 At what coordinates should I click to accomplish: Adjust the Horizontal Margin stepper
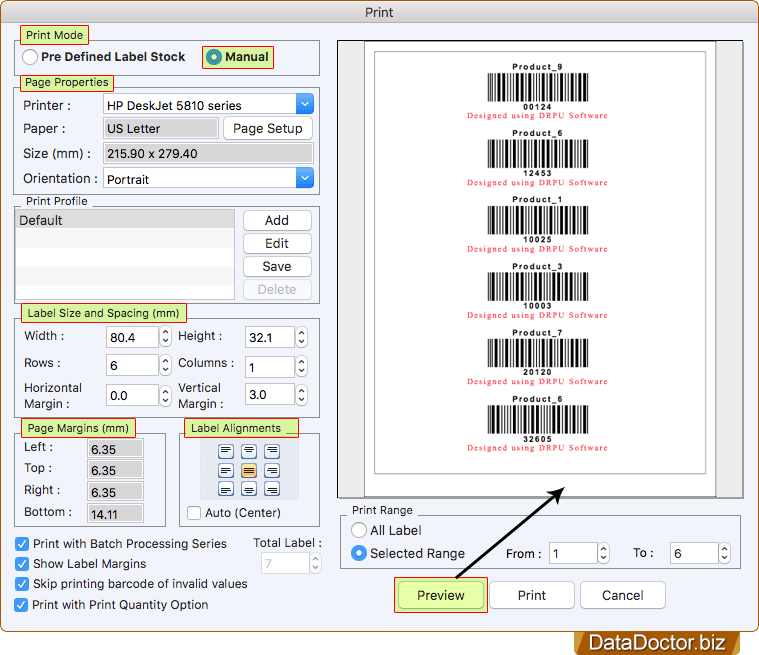point(166,395)
